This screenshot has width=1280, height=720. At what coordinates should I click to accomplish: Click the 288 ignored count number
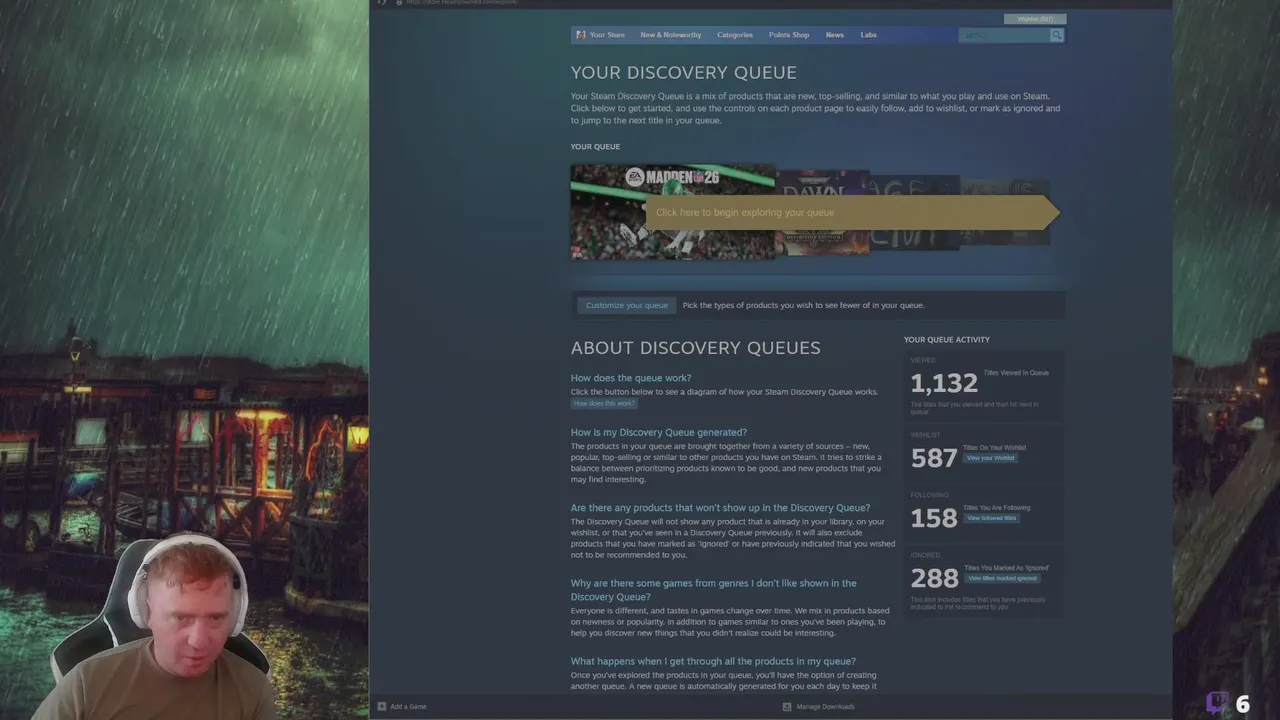(x=934, y=578)
